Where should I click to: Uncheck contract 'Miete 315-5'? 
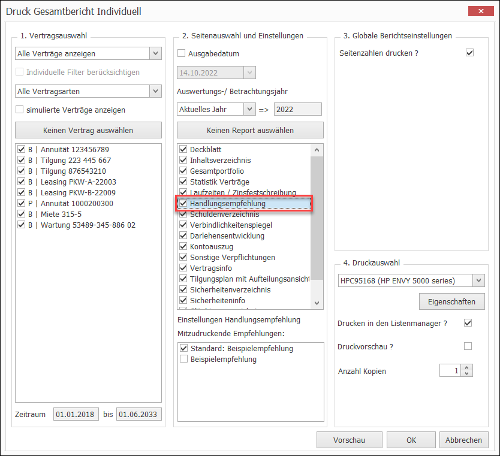(x=21, y=214)
